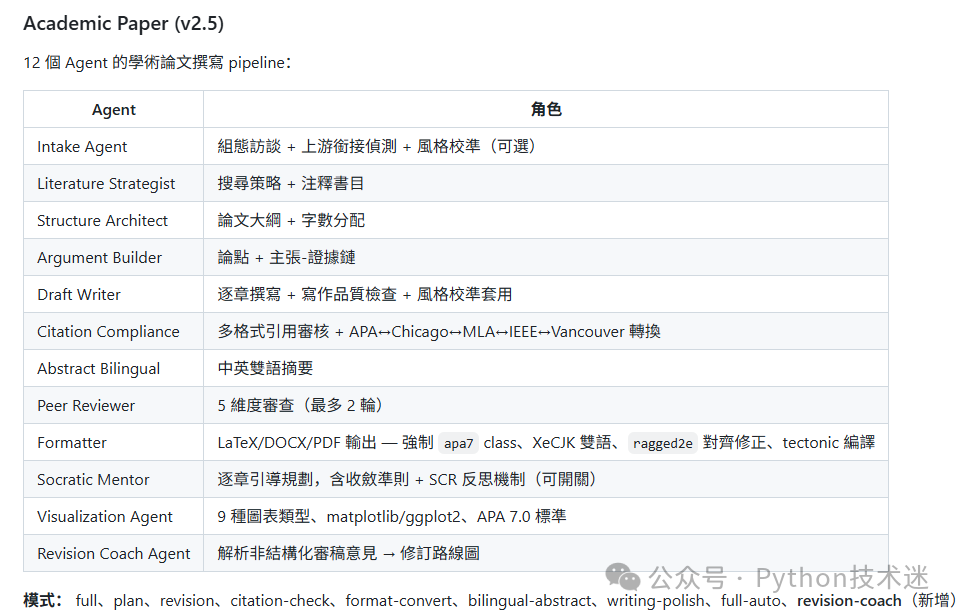The height and width of the screenshot is (616, 959).
Task: Click the Socratic Mentor agent name
Action: pos(92,479)
